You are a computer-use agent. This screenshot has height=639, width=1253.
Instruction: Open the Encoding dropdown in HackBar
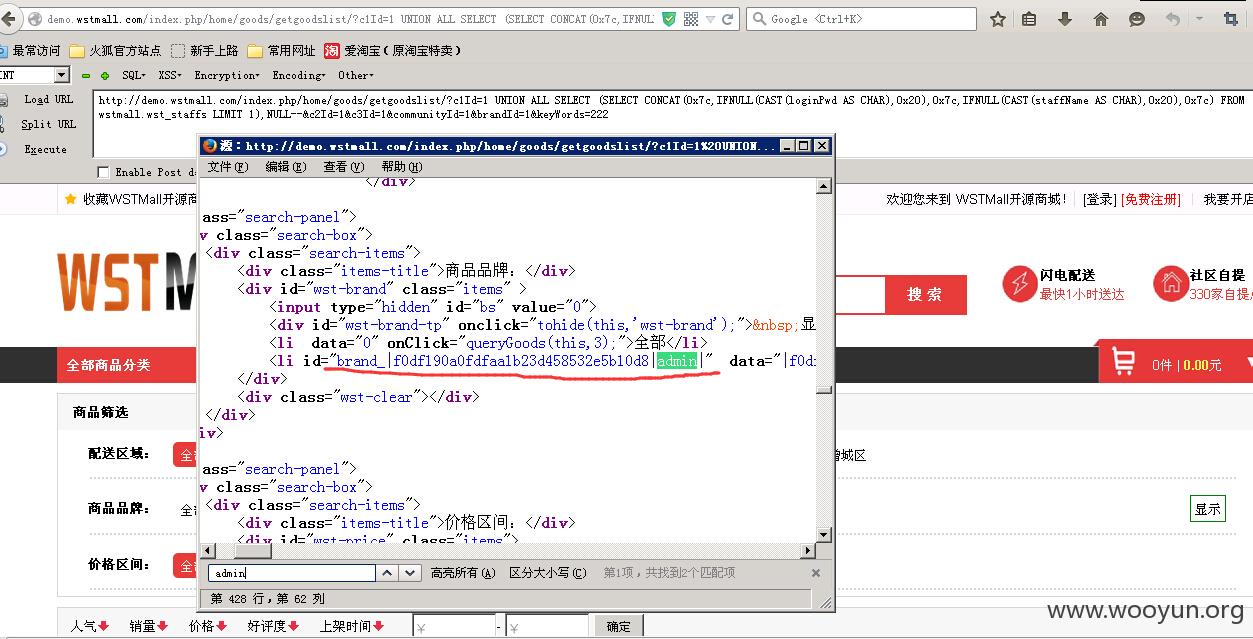click(x=298, y=75)
